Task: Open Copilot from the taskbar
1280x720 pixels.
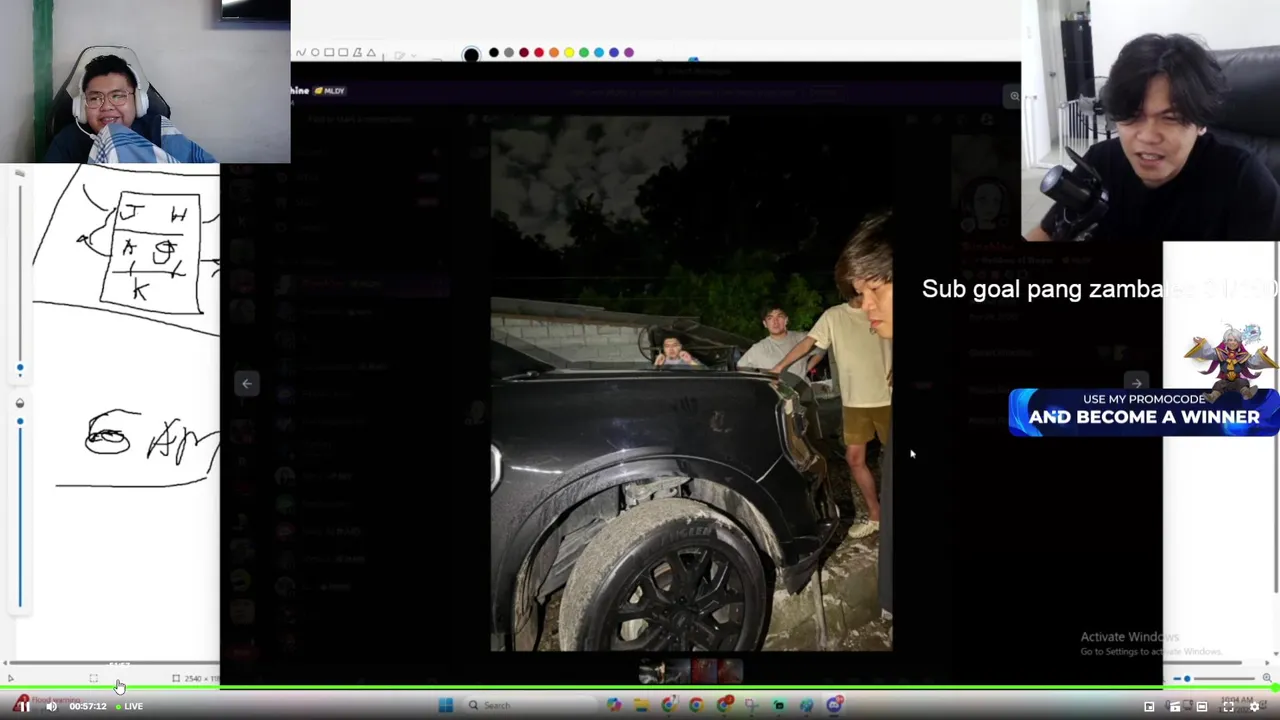Action: tap(613, 705)
